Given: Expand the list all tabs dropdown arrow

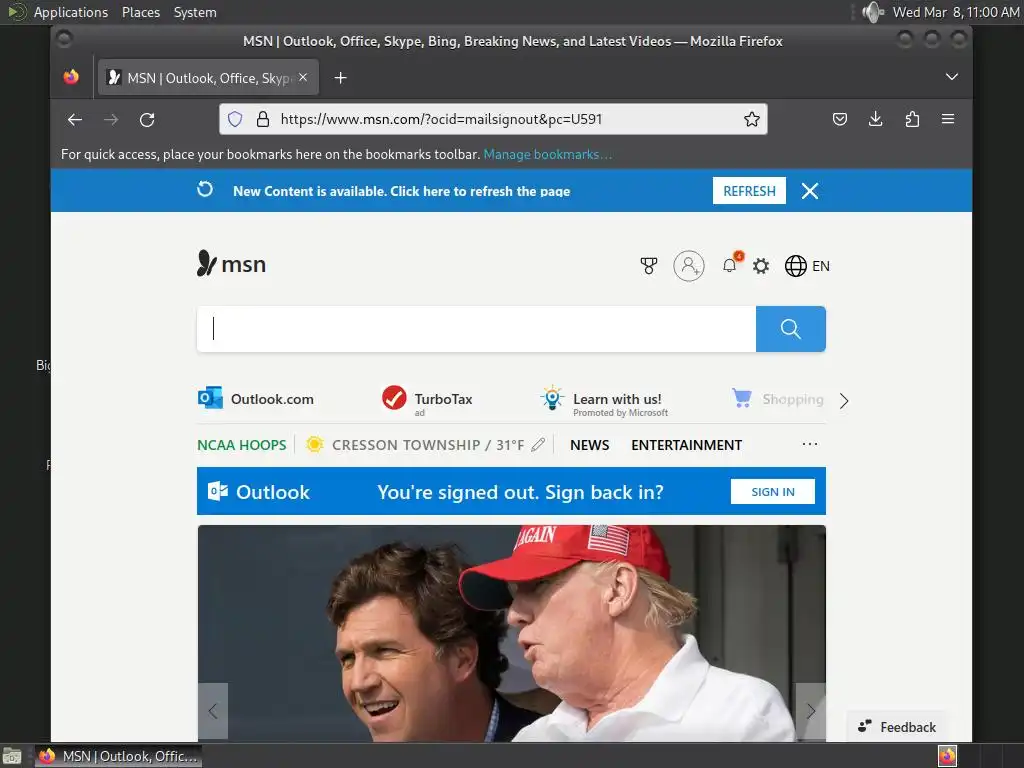Looking at the screenshot, I should 952,77.
